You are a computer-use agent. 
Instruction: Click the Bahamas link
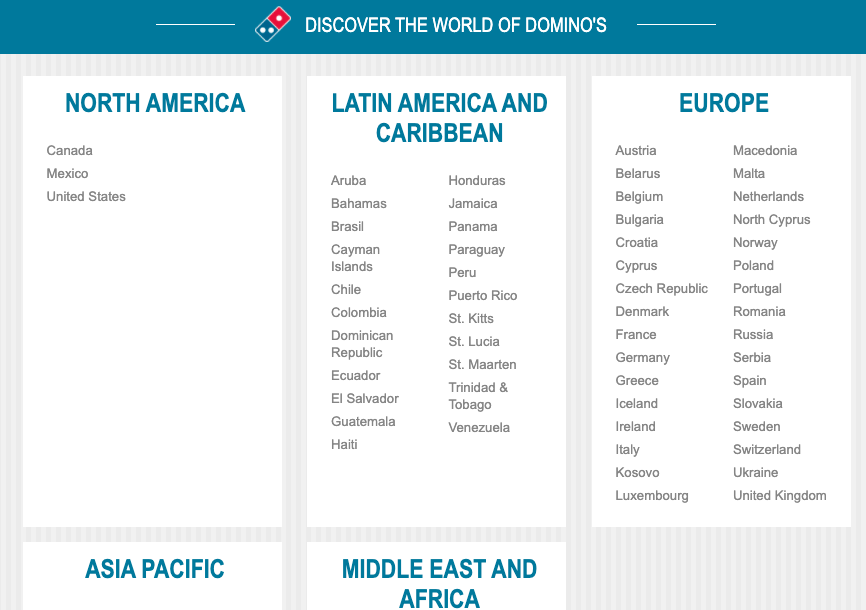coord(356,203)
